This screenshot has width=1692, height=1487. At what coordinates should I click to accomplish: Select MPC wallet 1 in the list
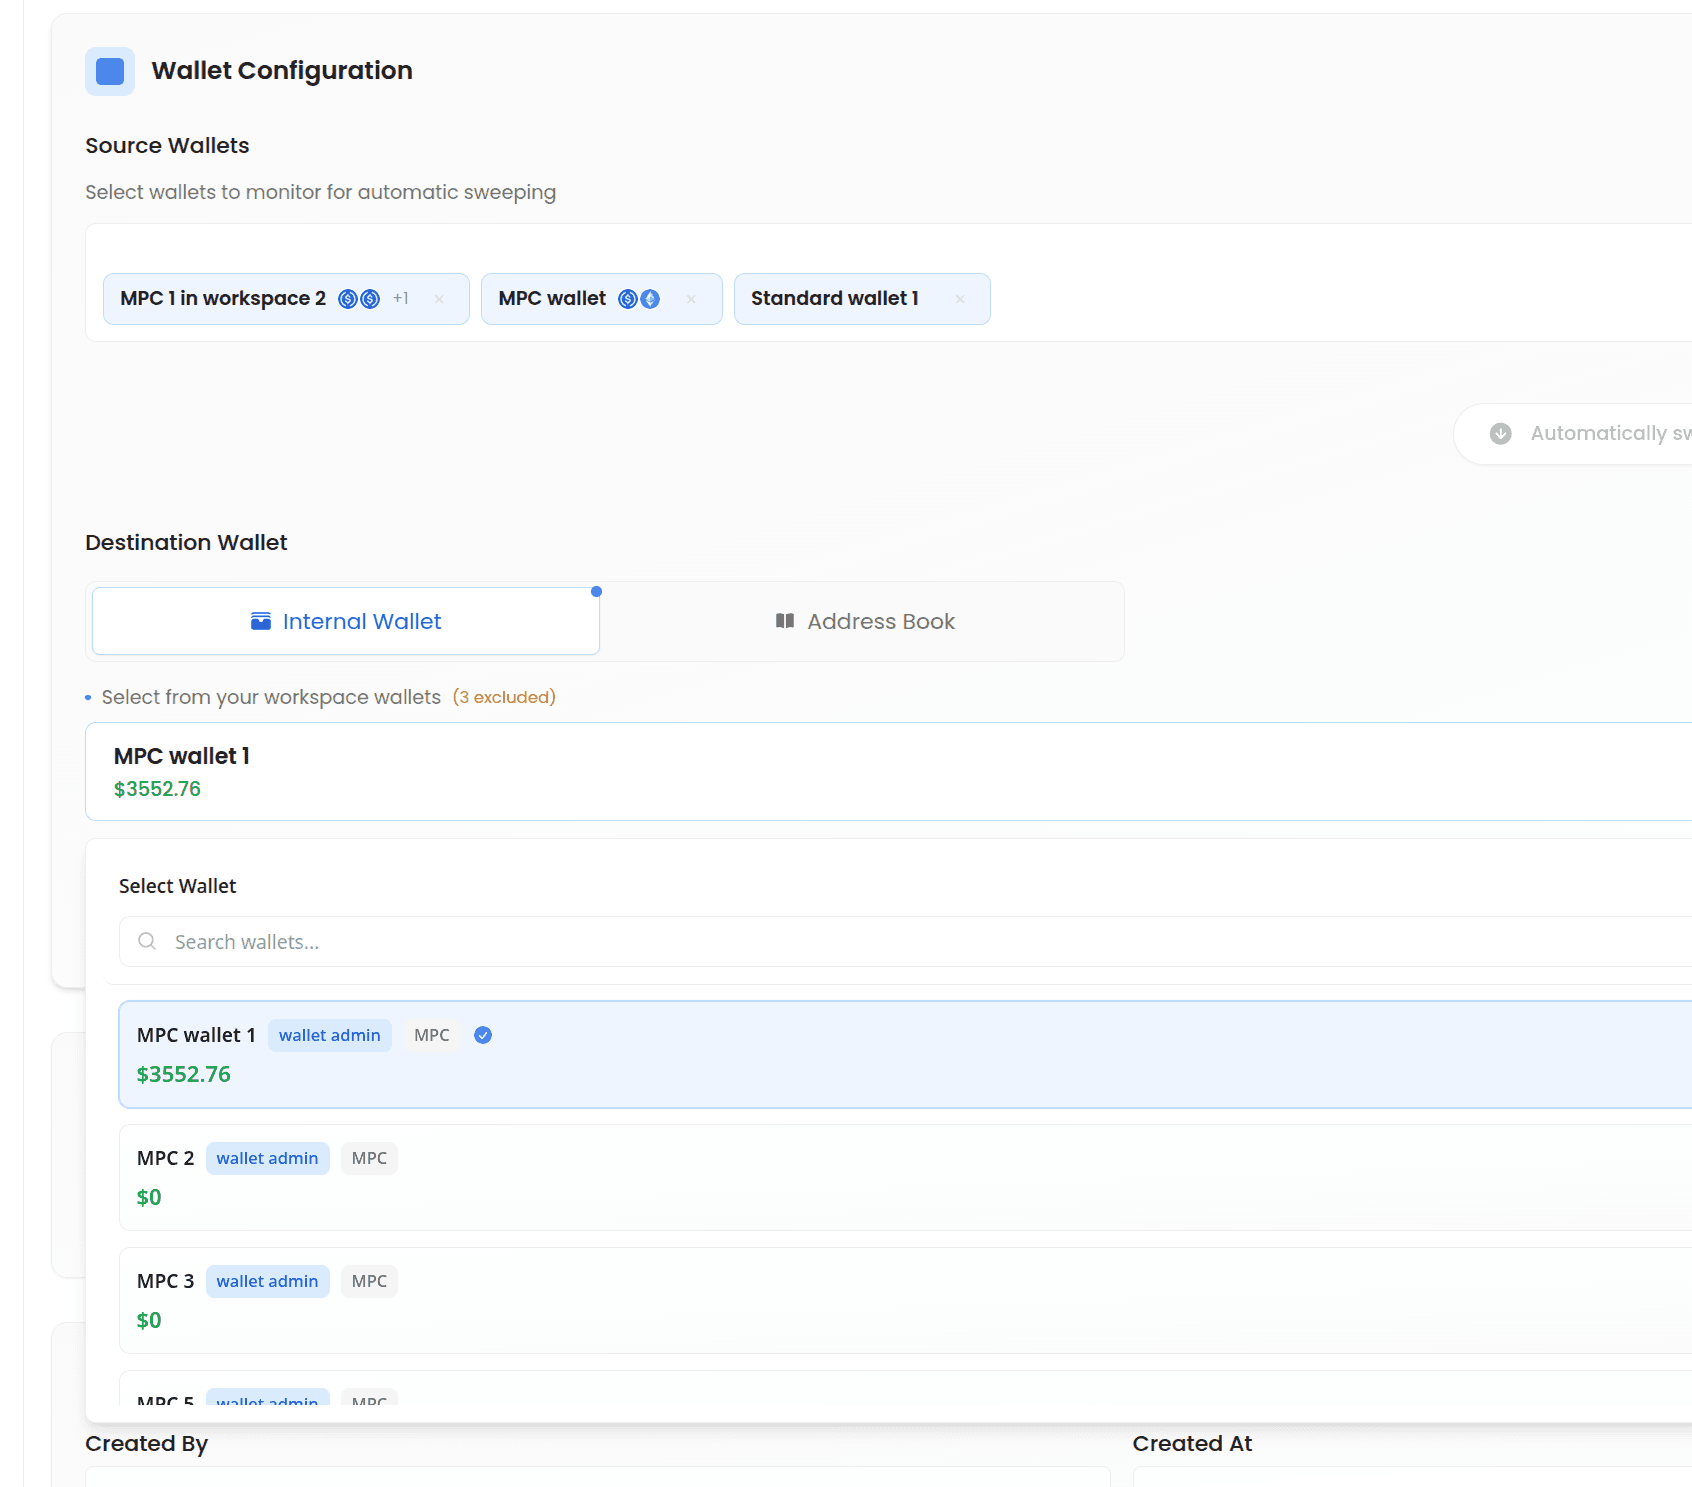coord(906,1054)
